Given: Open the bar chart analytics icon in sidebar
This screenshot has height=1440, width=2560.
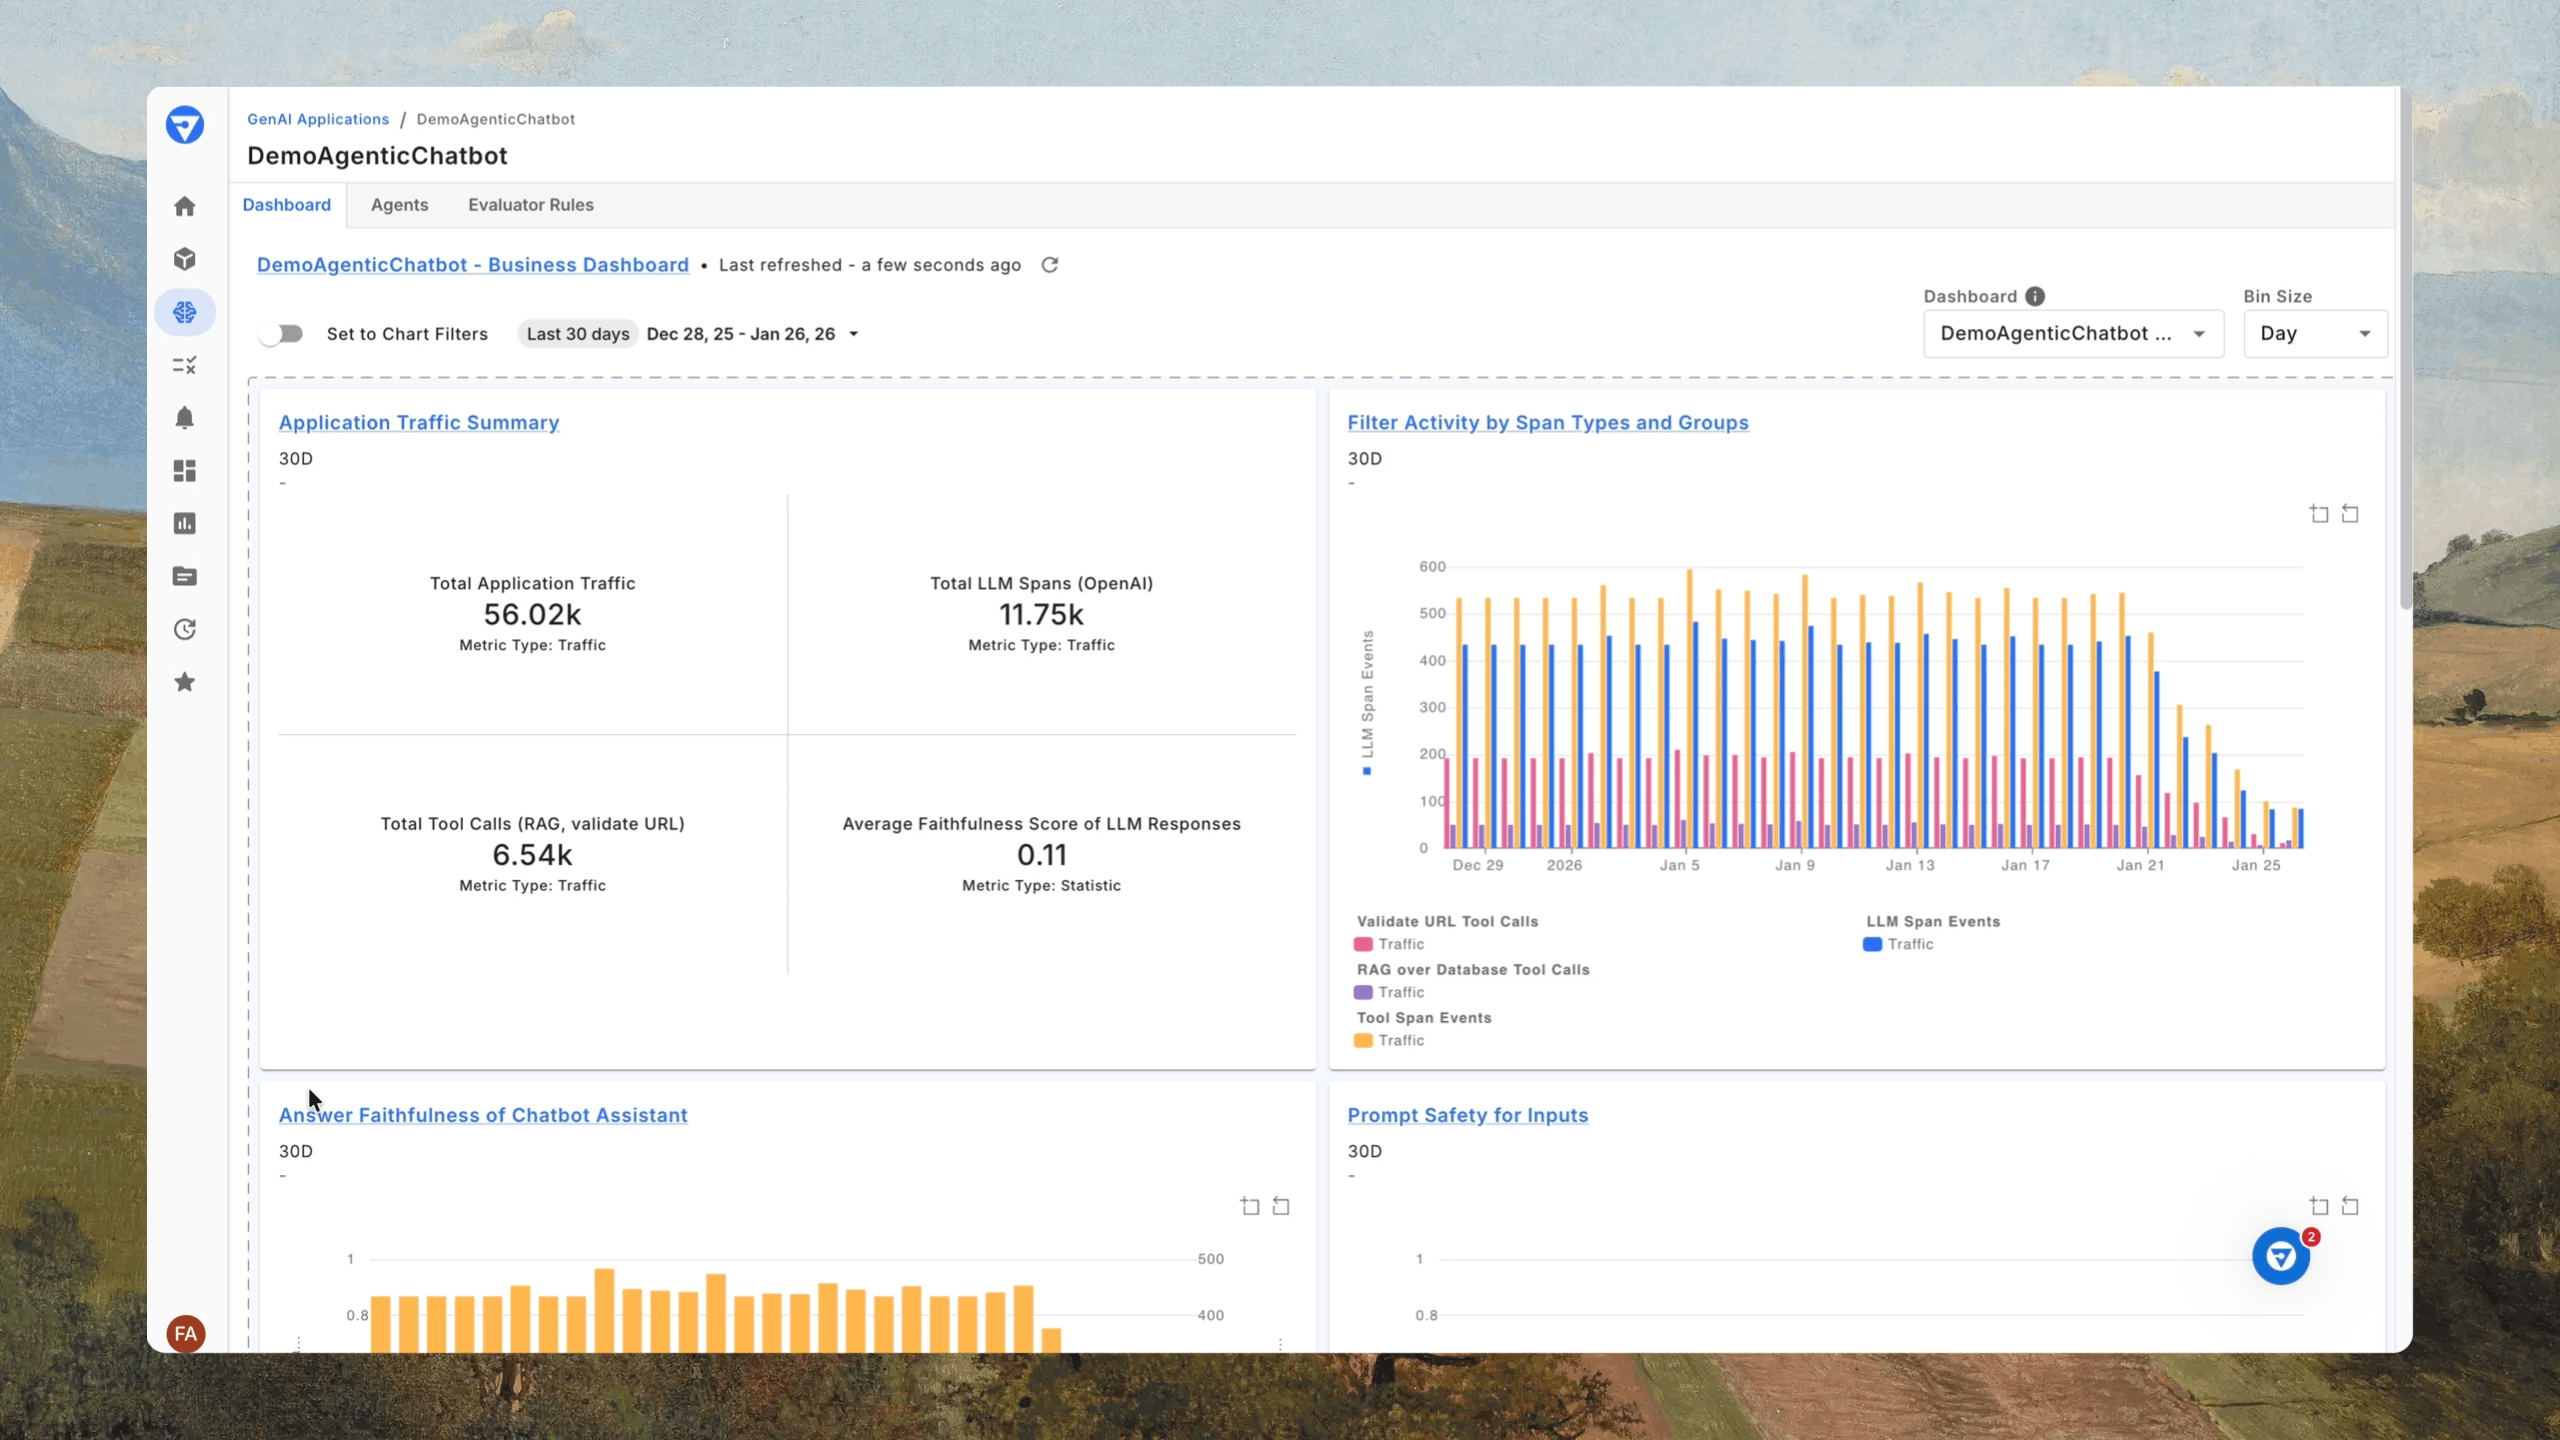Looking at the screenshot, I should point(184,524).
